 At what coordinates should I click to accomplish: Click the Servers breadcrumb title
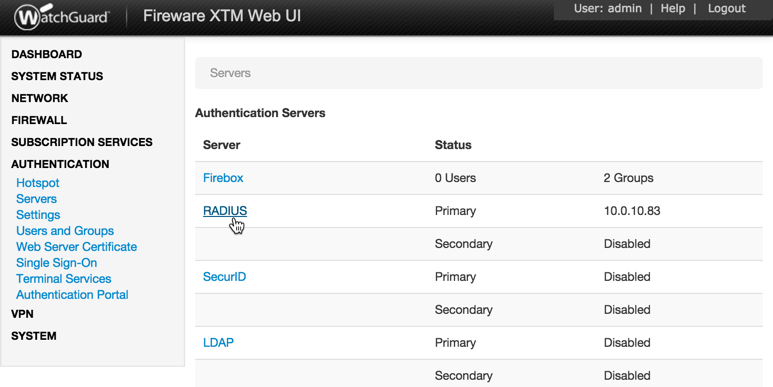(230, 73)
